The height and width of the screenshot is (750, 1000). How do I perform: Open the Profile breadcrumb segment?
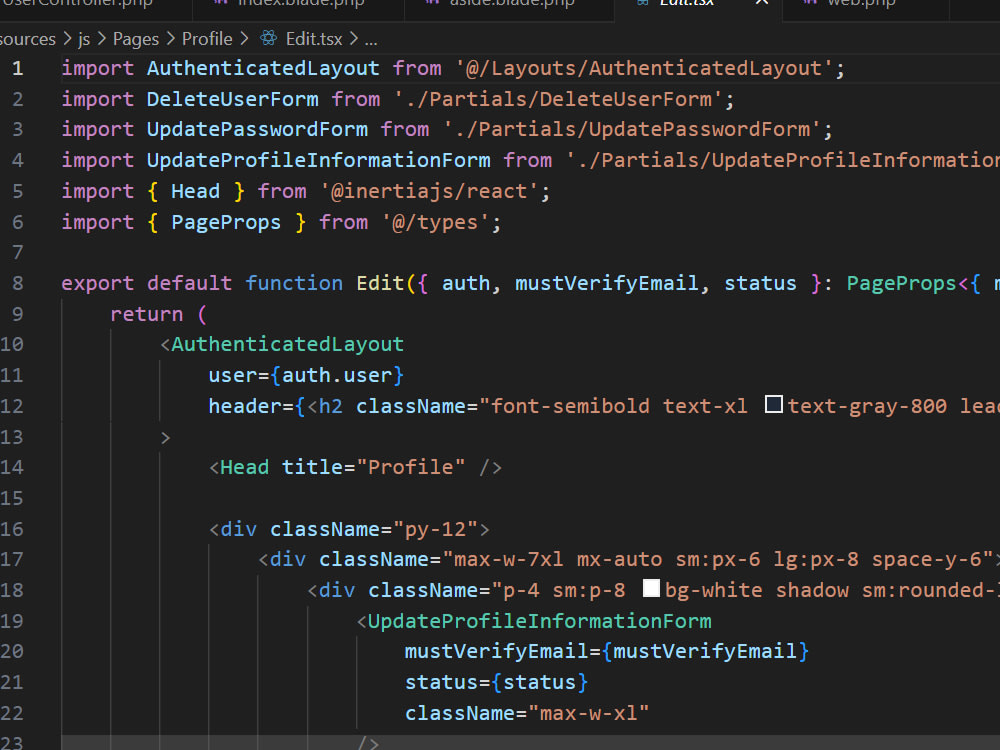(x=207, y=39)
